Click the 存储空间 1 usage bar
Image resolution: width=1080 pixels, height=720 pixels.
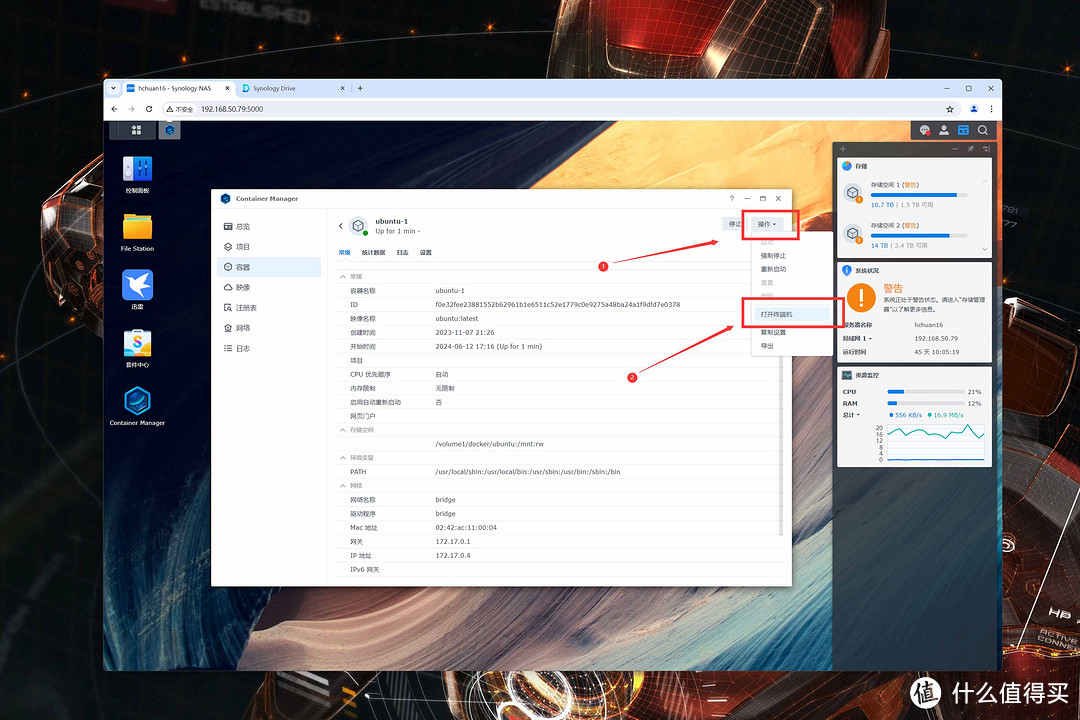pos(914,195)
